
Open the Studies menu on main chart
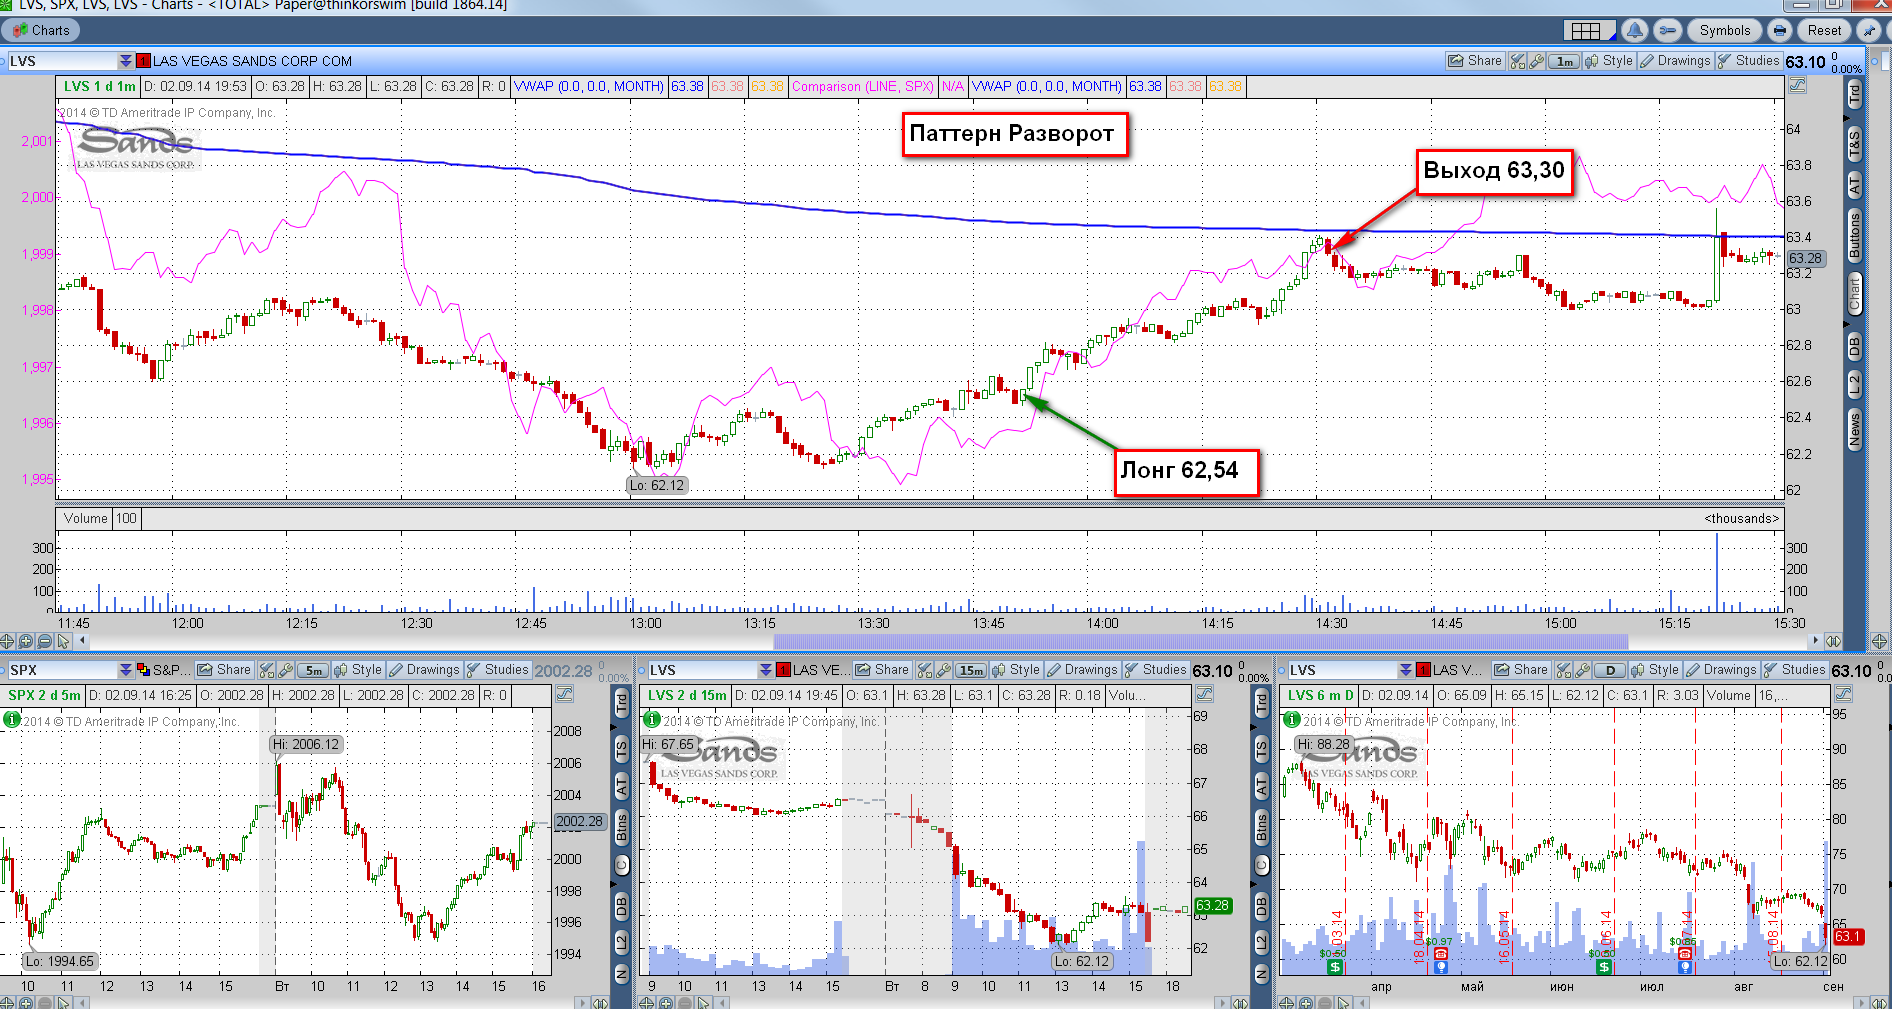(x=1749, y=61)
